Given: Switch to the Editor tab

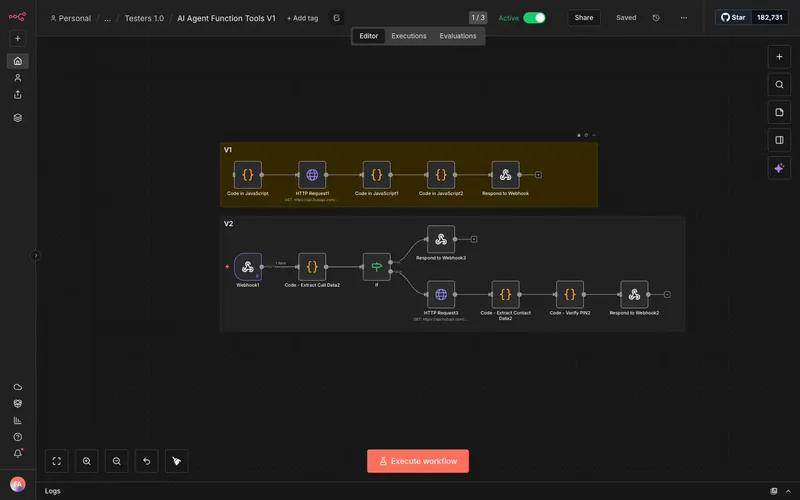Looking at the screenshot, I should [x=368, y=36].
